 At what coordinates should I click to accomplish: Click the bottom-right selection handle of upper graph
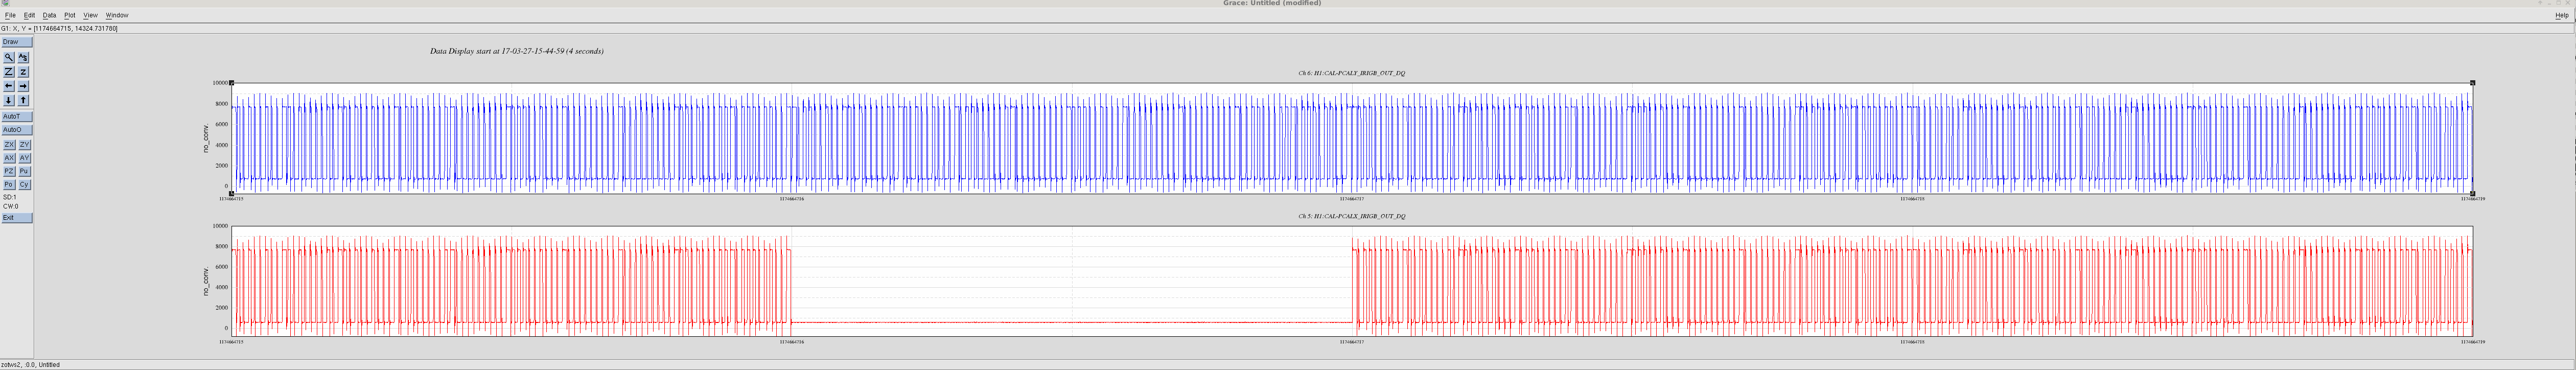(x=2473, y=193)
